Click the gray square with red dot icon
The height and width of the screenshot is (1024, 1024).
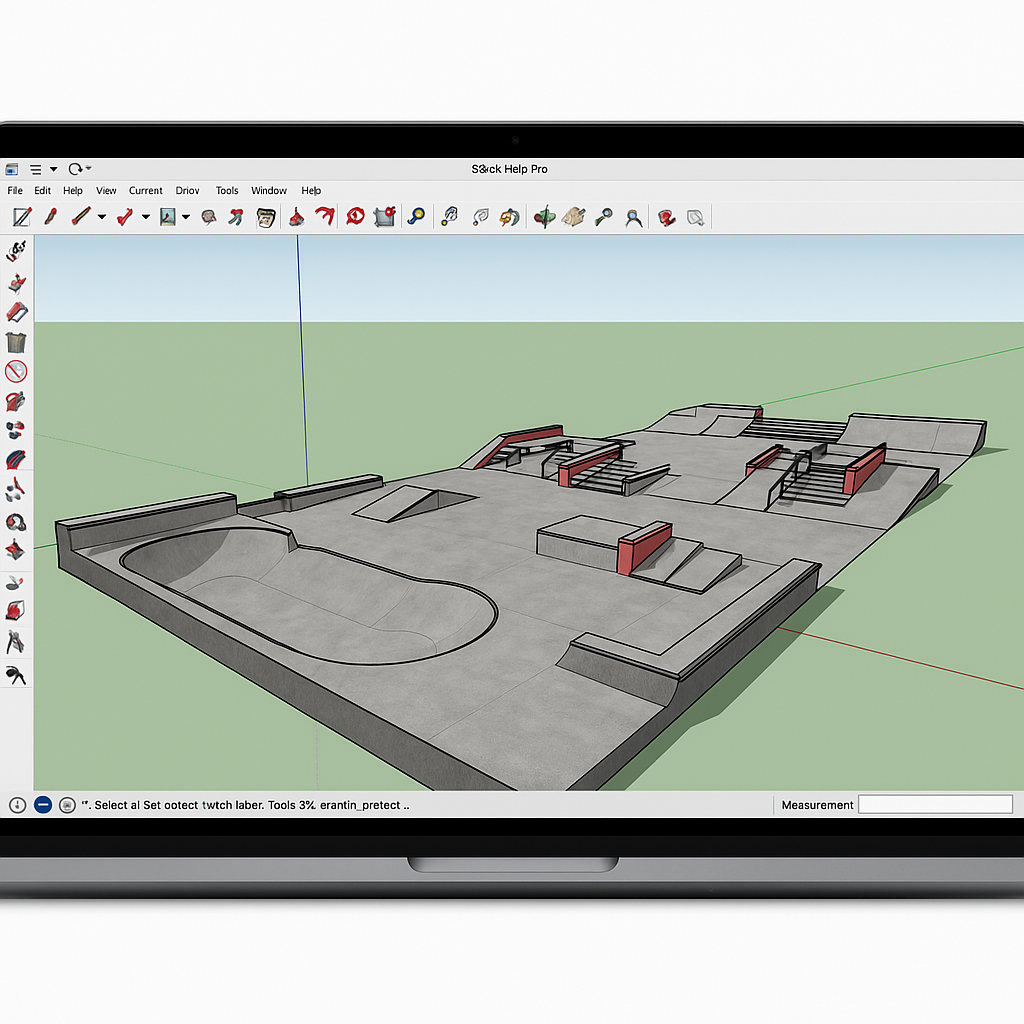tap(385, 216)
